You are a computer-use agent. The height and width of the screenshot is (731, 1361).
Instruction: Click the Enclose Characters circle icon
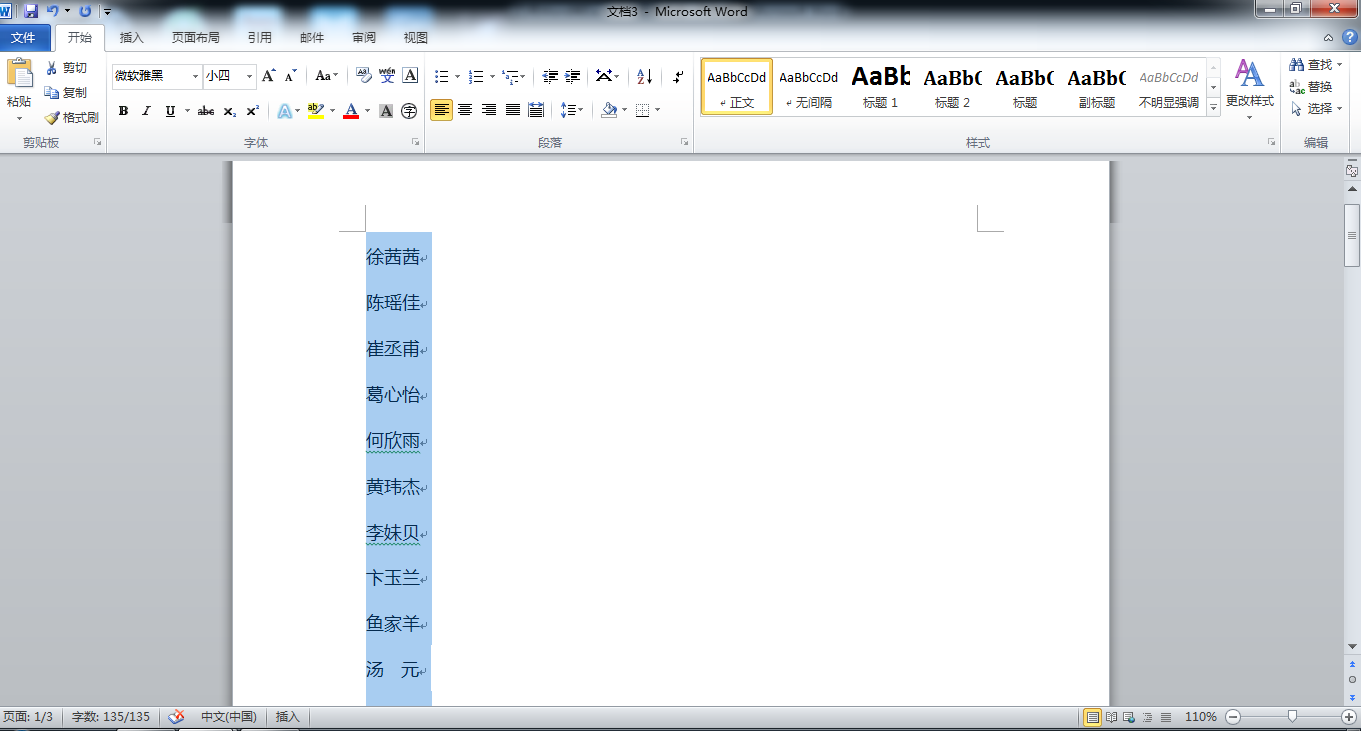tap(409, 111)
